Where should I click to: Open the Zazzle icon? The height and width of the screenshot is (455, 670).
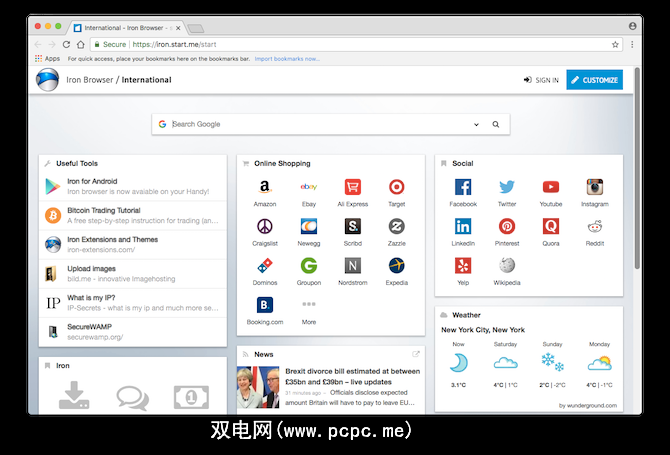pos(397,226)
